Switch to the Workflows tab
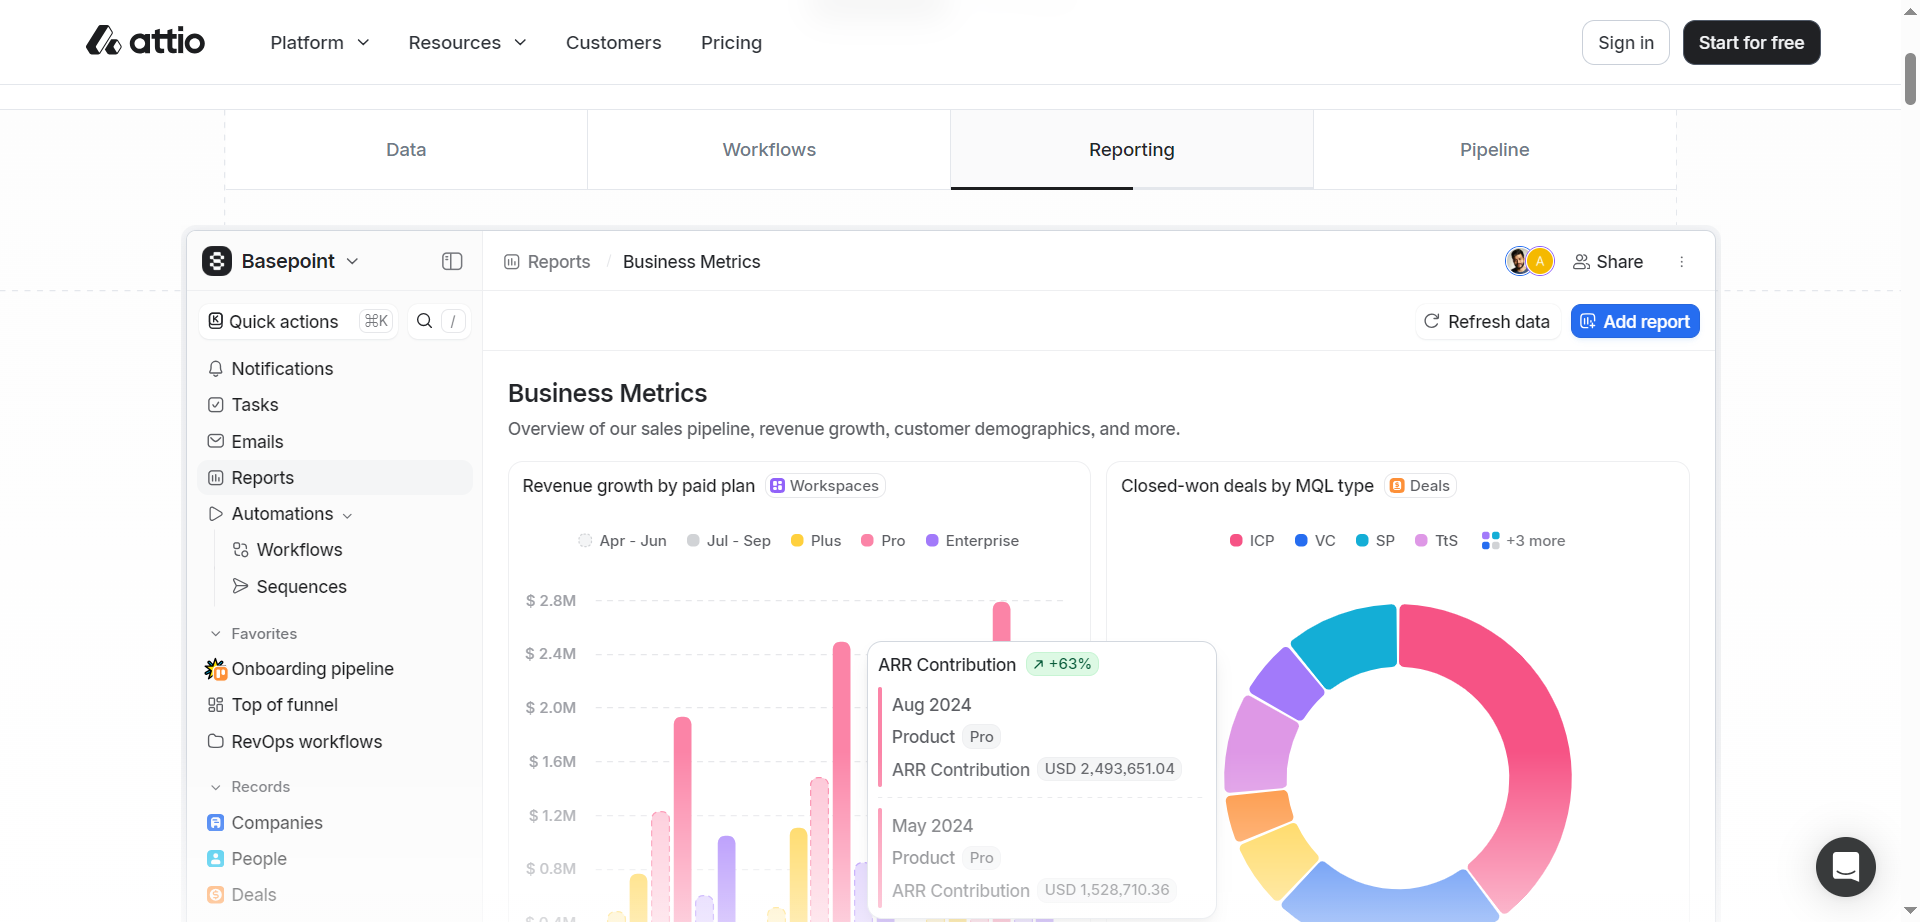1920x922 pixels. [x=769, y=149]
